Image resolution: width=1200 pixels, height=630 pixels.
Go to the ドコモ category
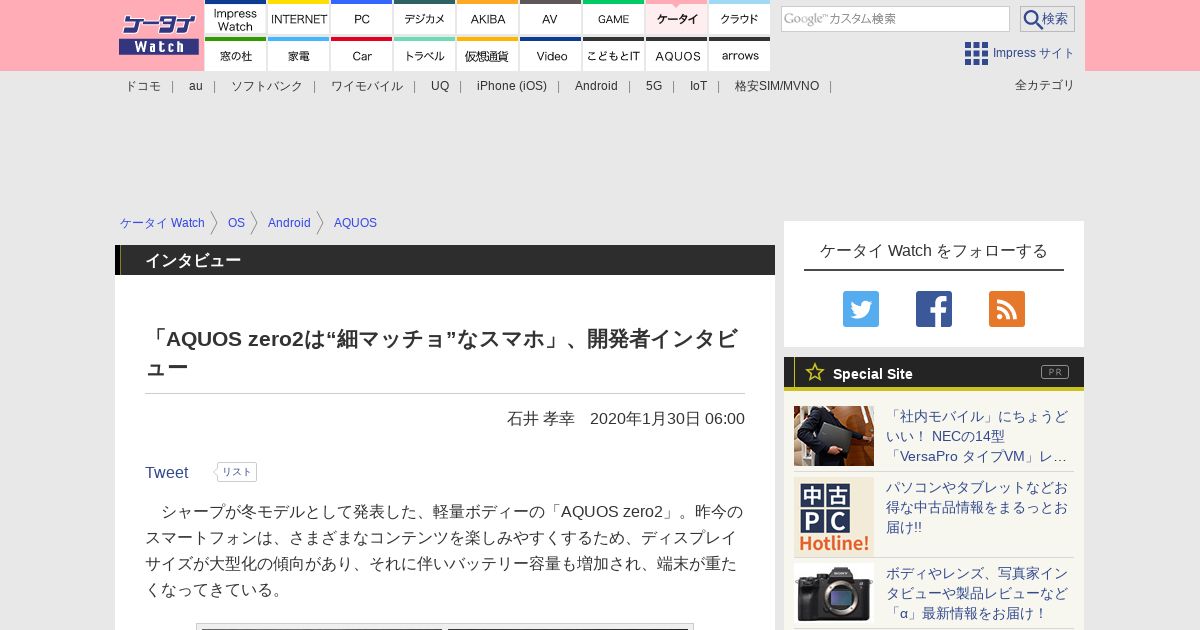point(143,86)
